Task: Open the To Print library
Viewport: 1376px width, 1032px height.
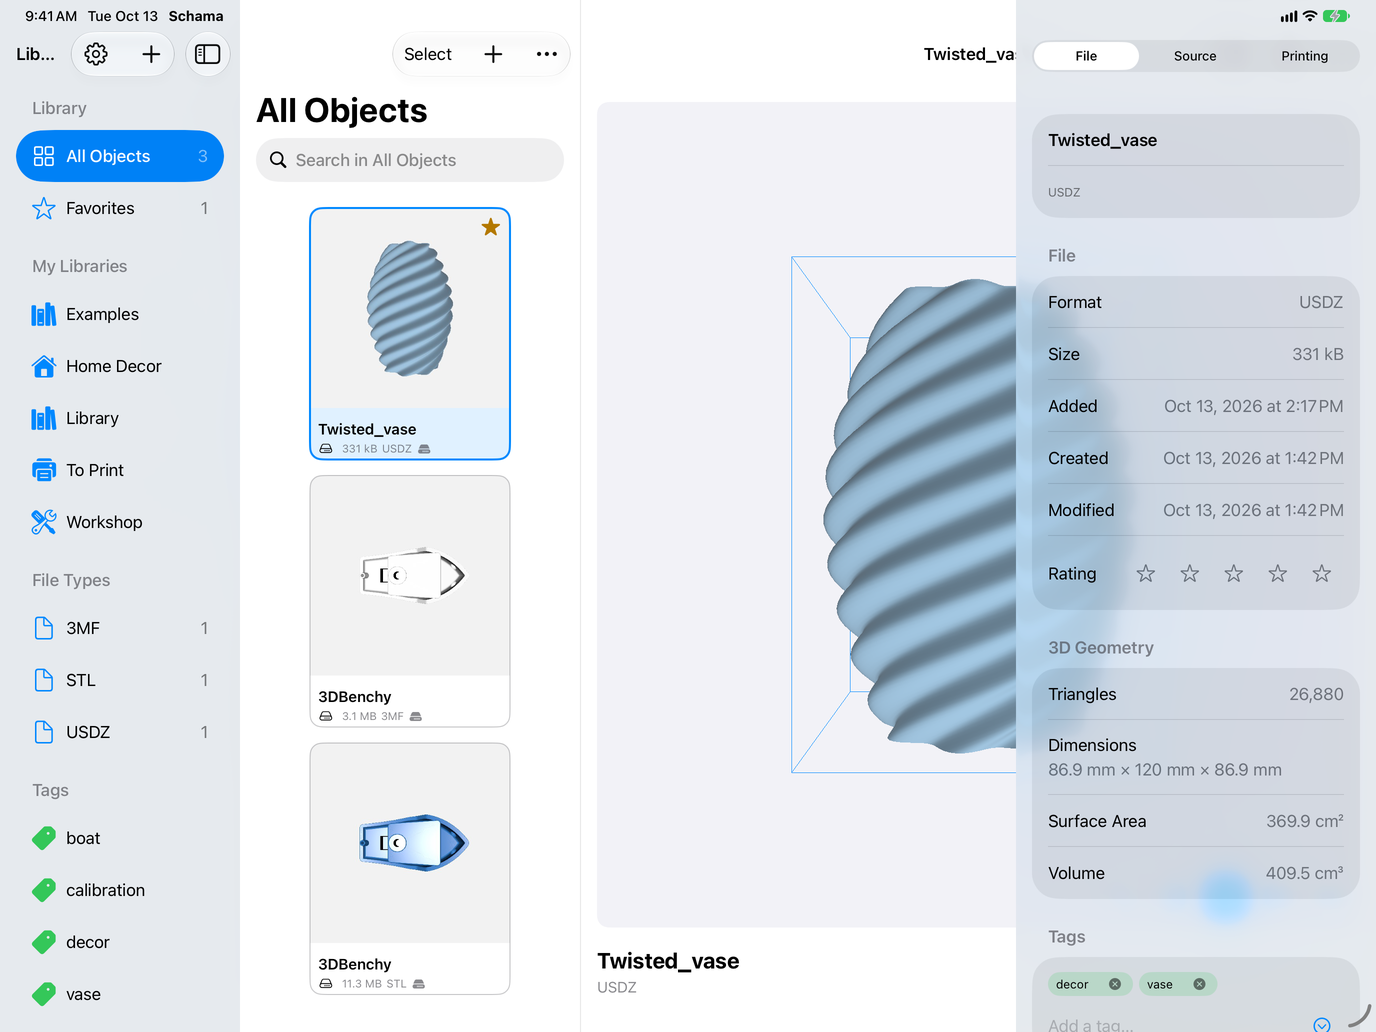Action: point(120,470)
